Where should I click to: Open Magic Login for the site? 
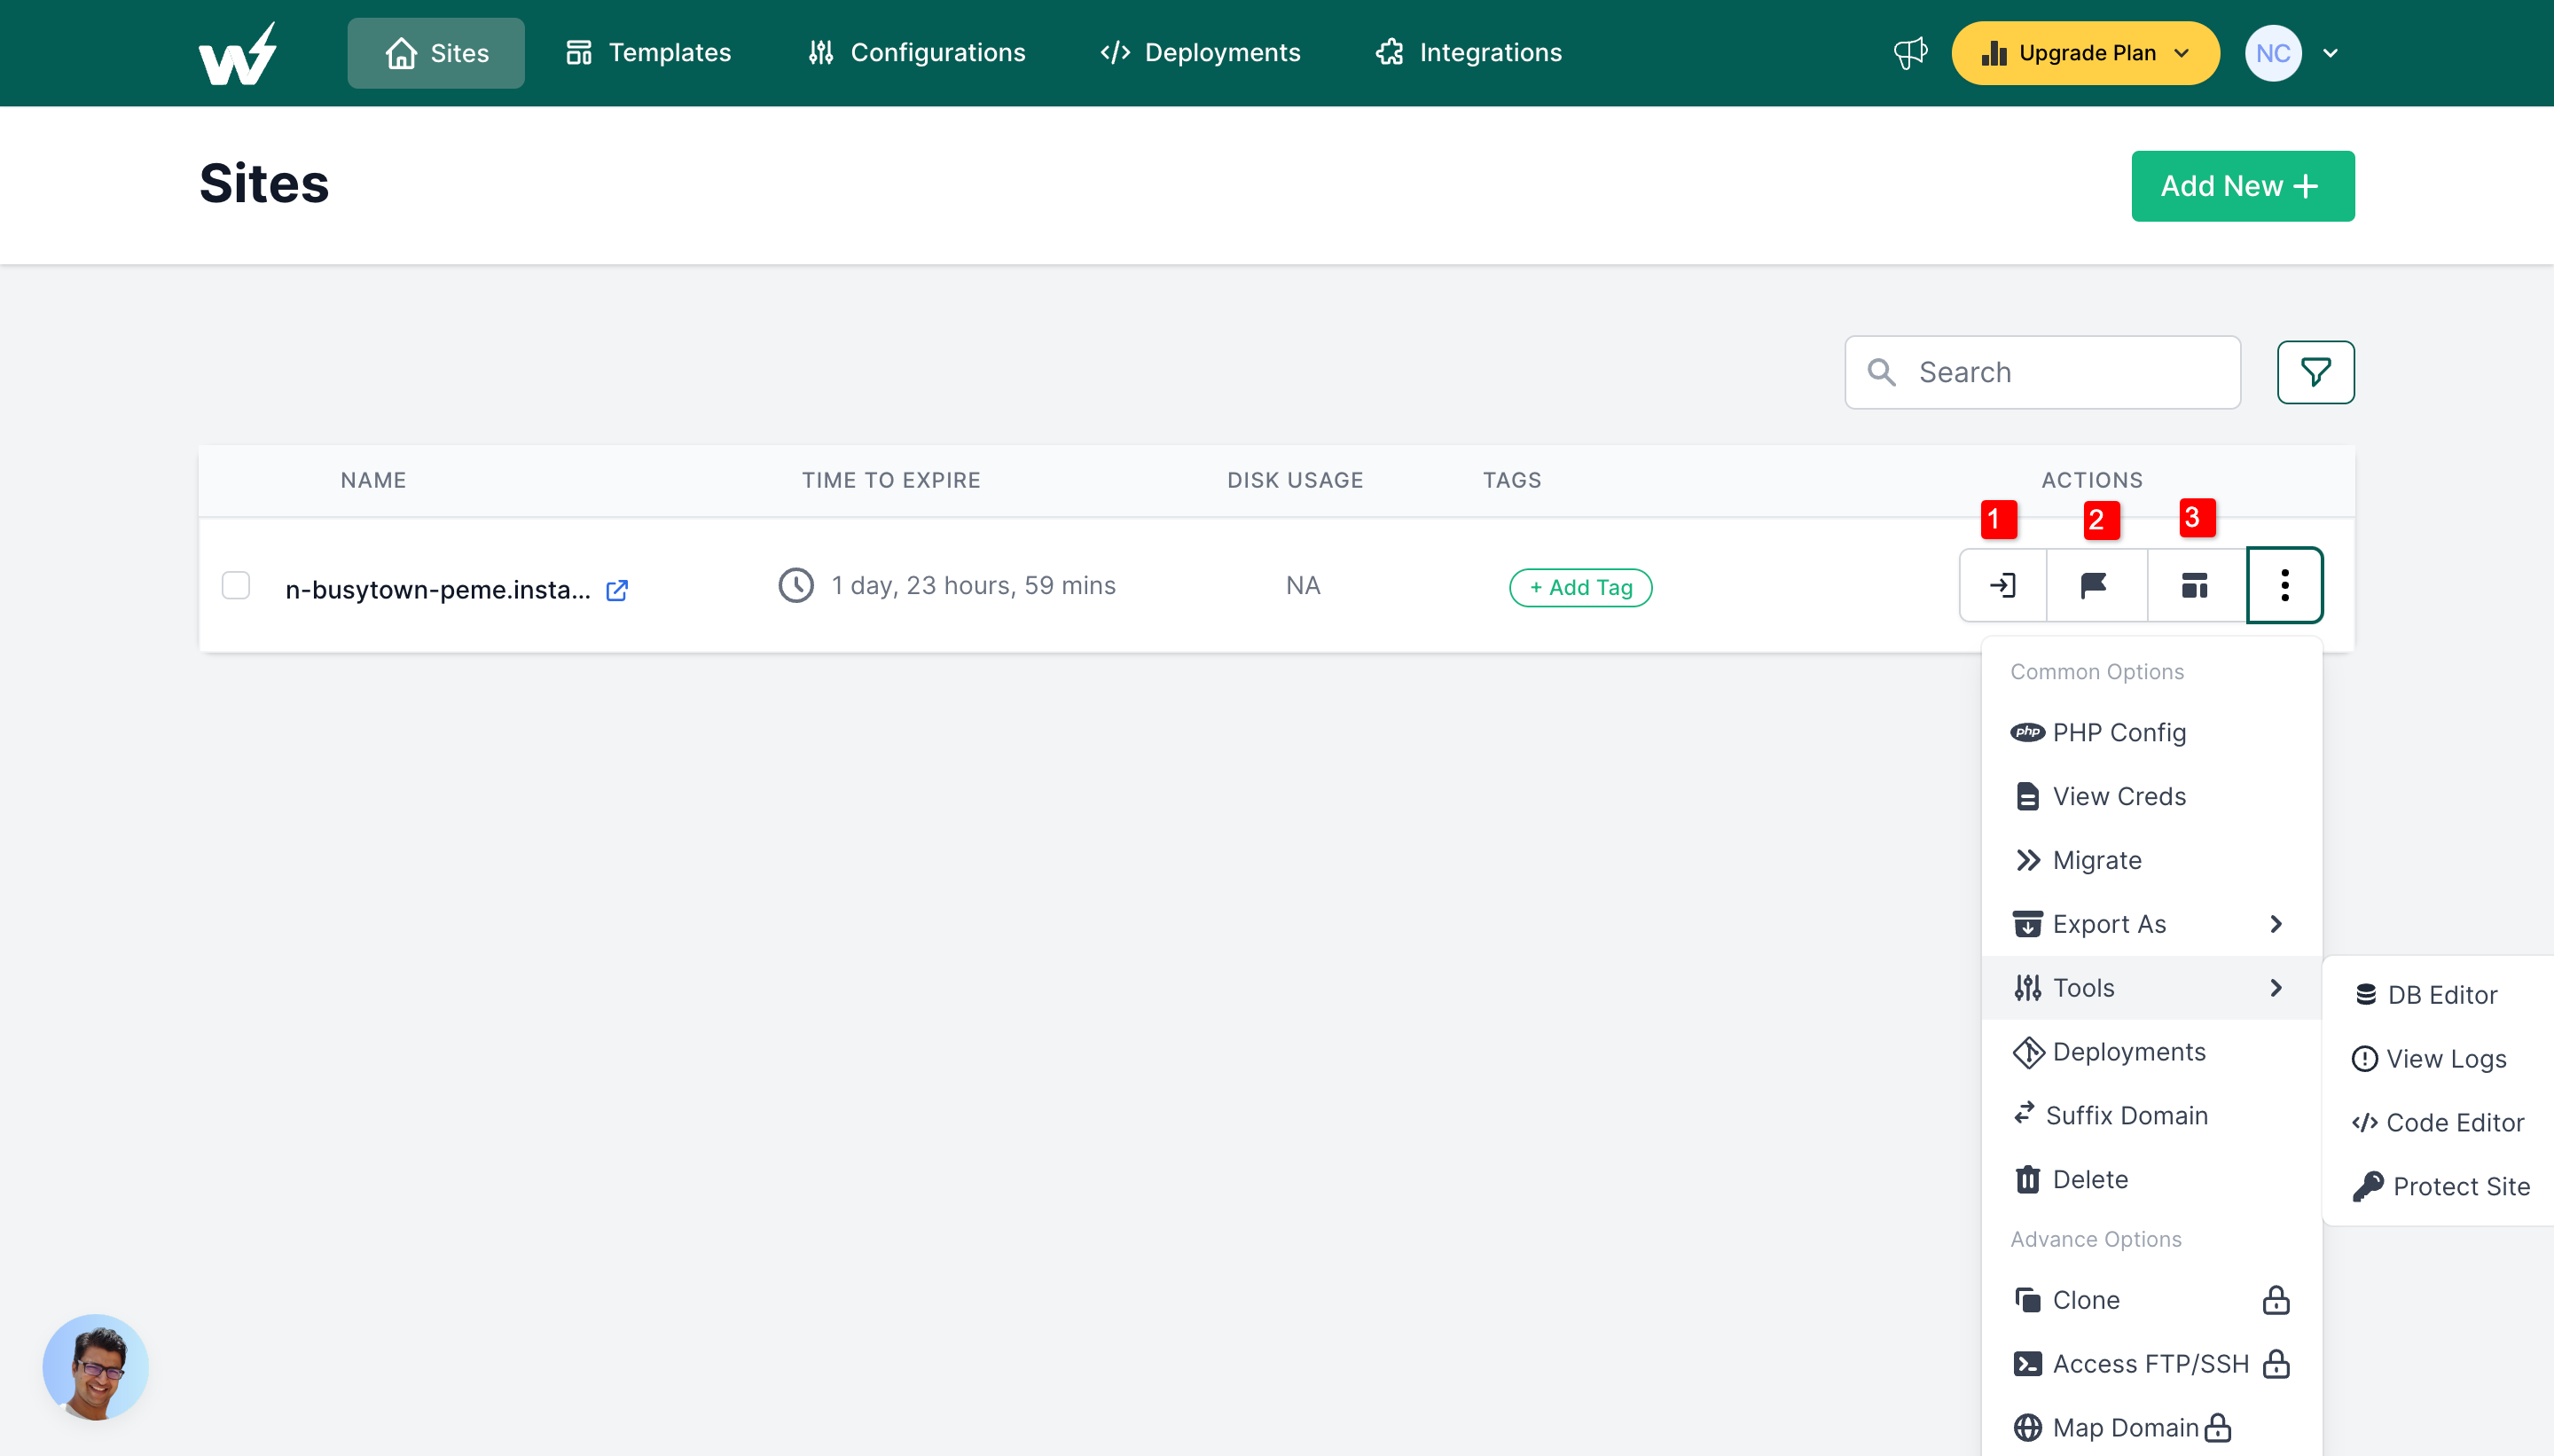click(x=2001, y=585)
